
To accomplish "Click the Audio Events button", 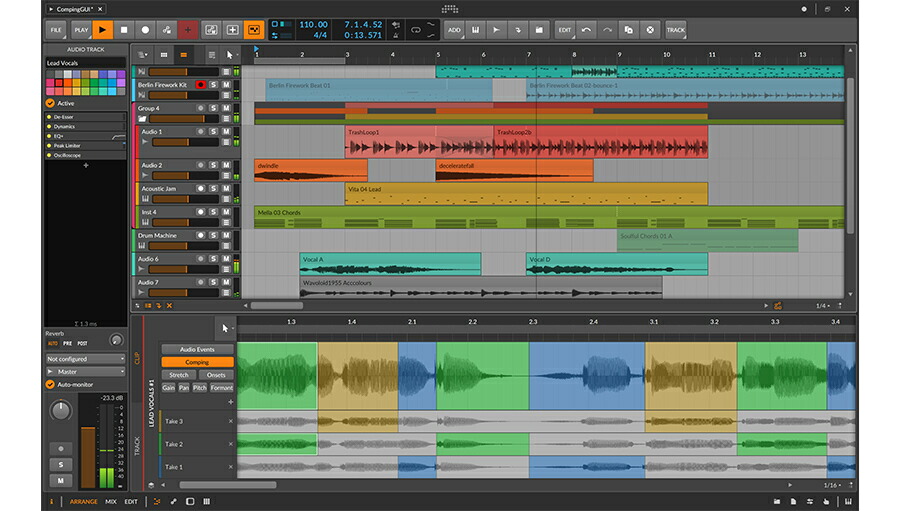I will click(x=197, y=349).
